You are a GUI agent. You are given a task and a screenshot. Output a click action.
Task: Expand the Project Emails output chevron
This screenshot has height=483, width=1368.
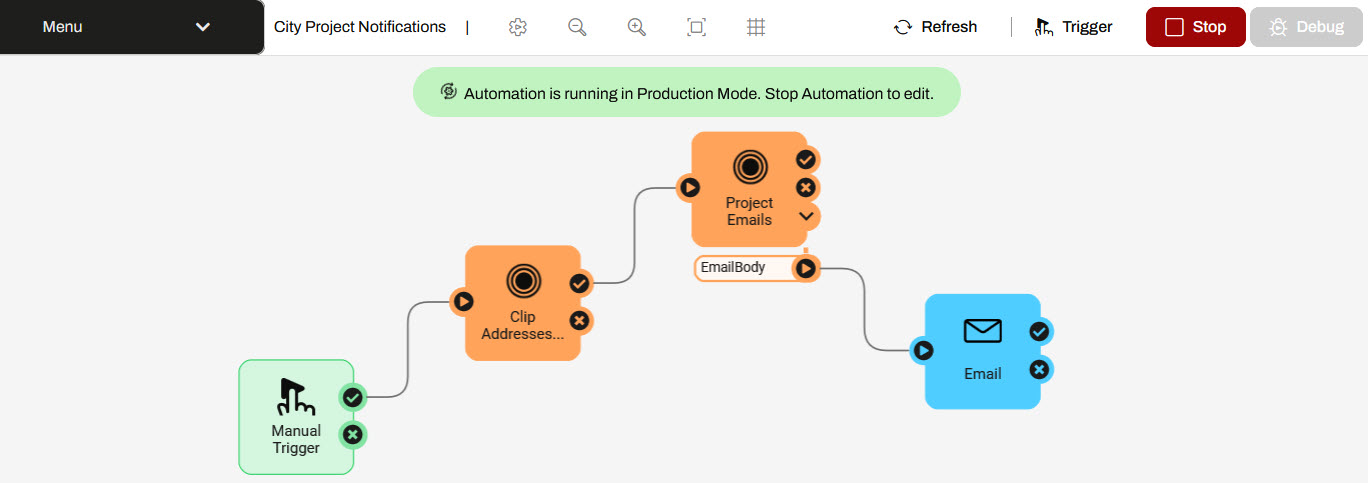click(806, 216)
